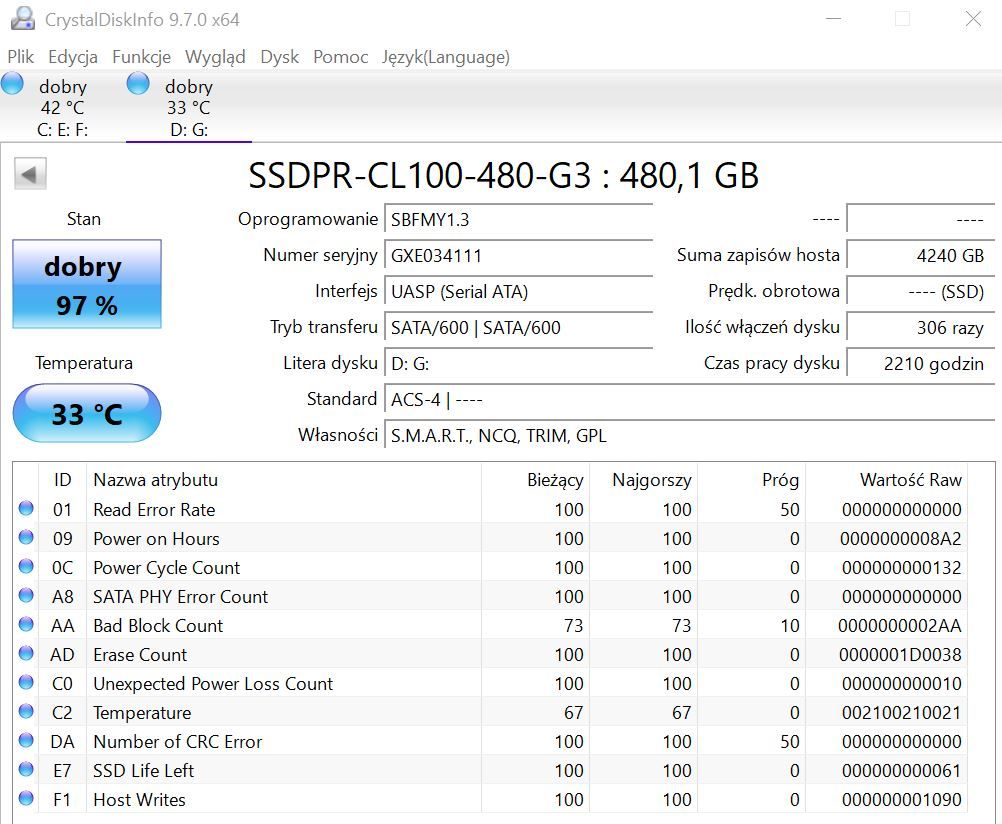This screenshot has height=824, width=1002.
Task: Click the Wartość Raw column header
Action: coord(886,479)
